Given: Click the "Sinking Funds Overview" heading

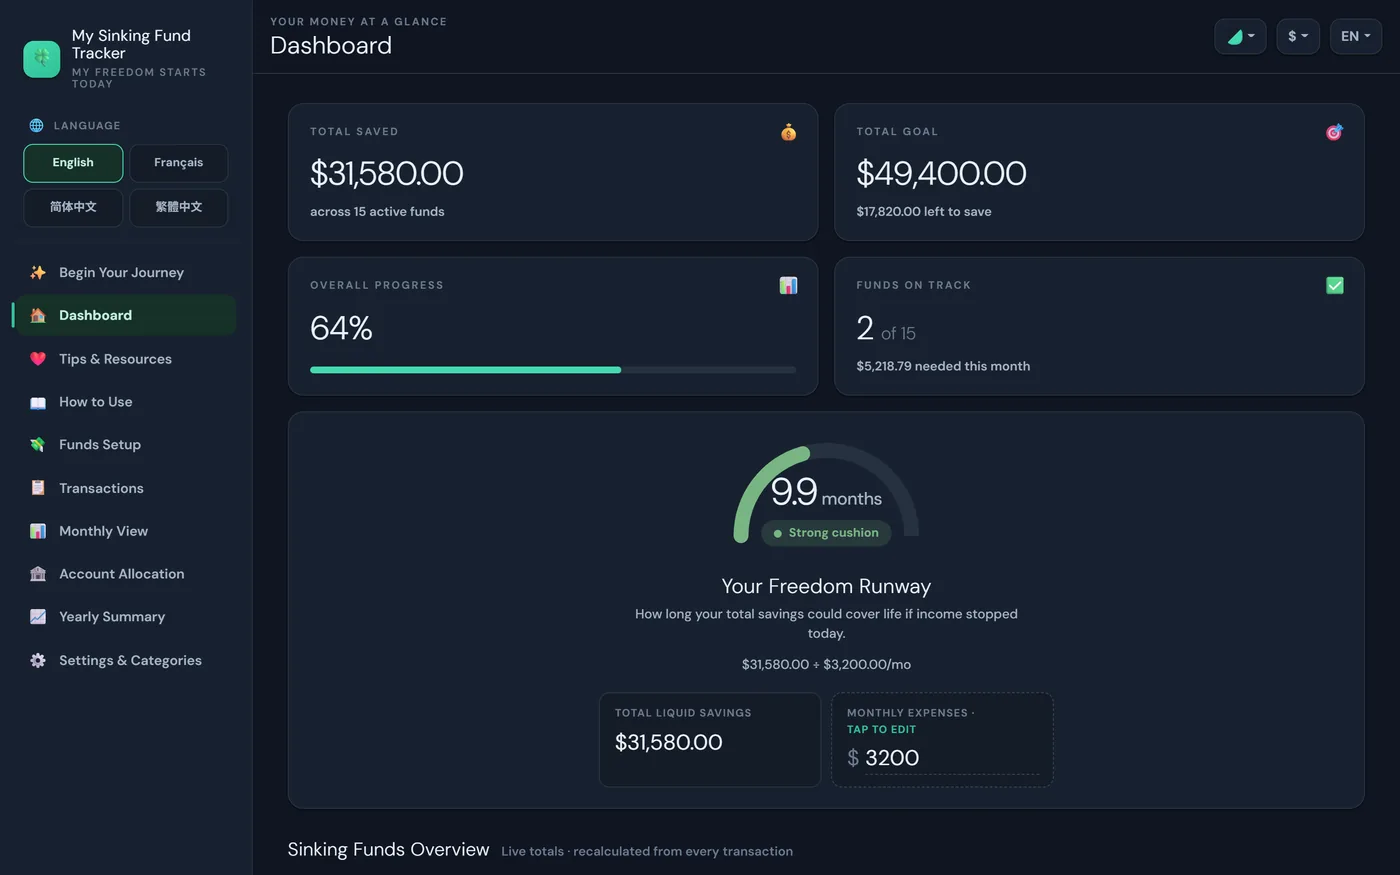Looking at the screenshot, I should point(388,849).
